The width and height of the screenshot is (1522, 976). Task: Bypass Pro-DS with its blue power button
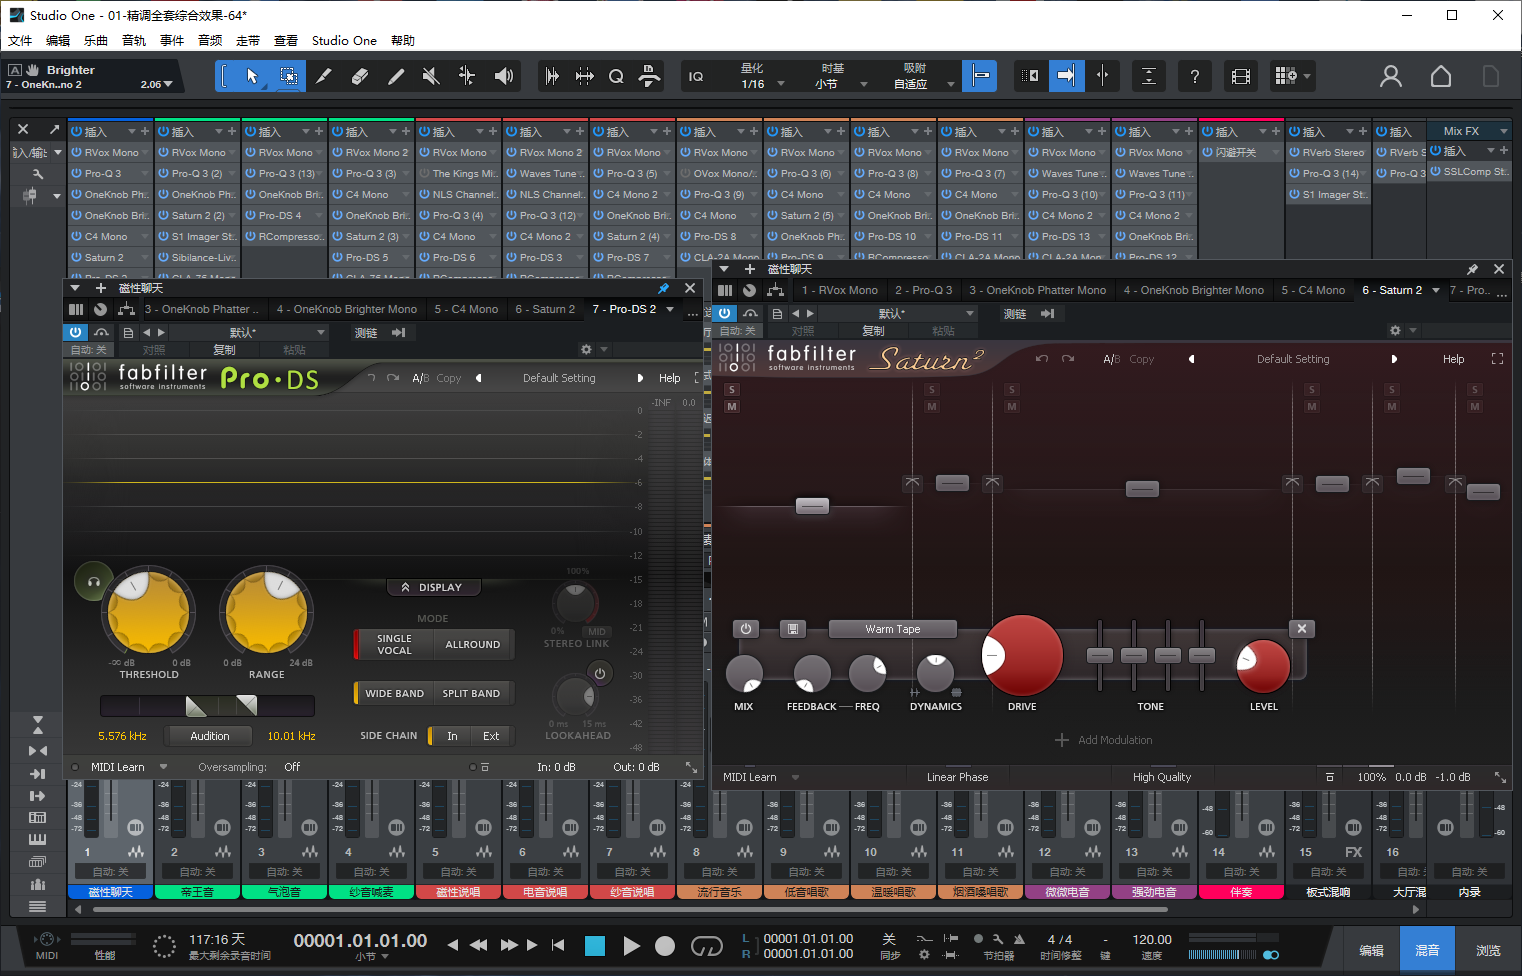click(76, 332)
